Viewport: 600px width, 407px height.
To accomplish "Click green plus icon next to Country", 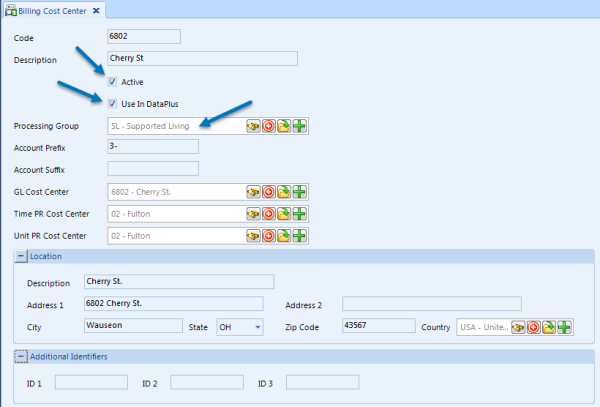I will pyautogui.click(x=564, y=326).
